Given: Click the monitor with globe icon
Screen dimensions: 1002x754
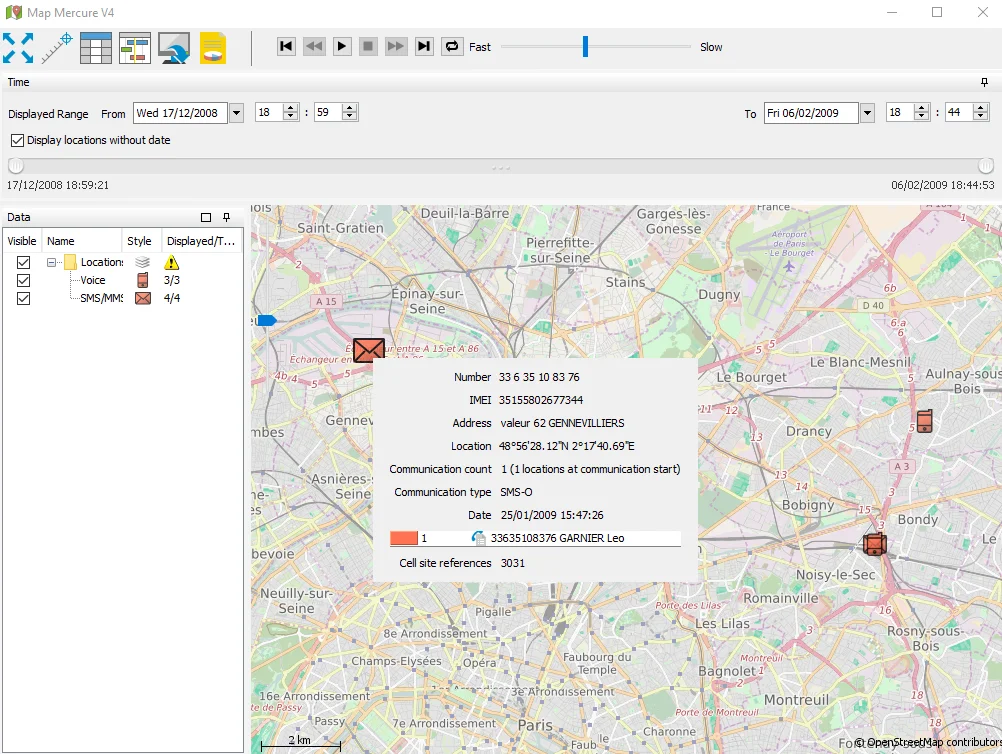Looking at the screenshot, I should pos(174,47).
